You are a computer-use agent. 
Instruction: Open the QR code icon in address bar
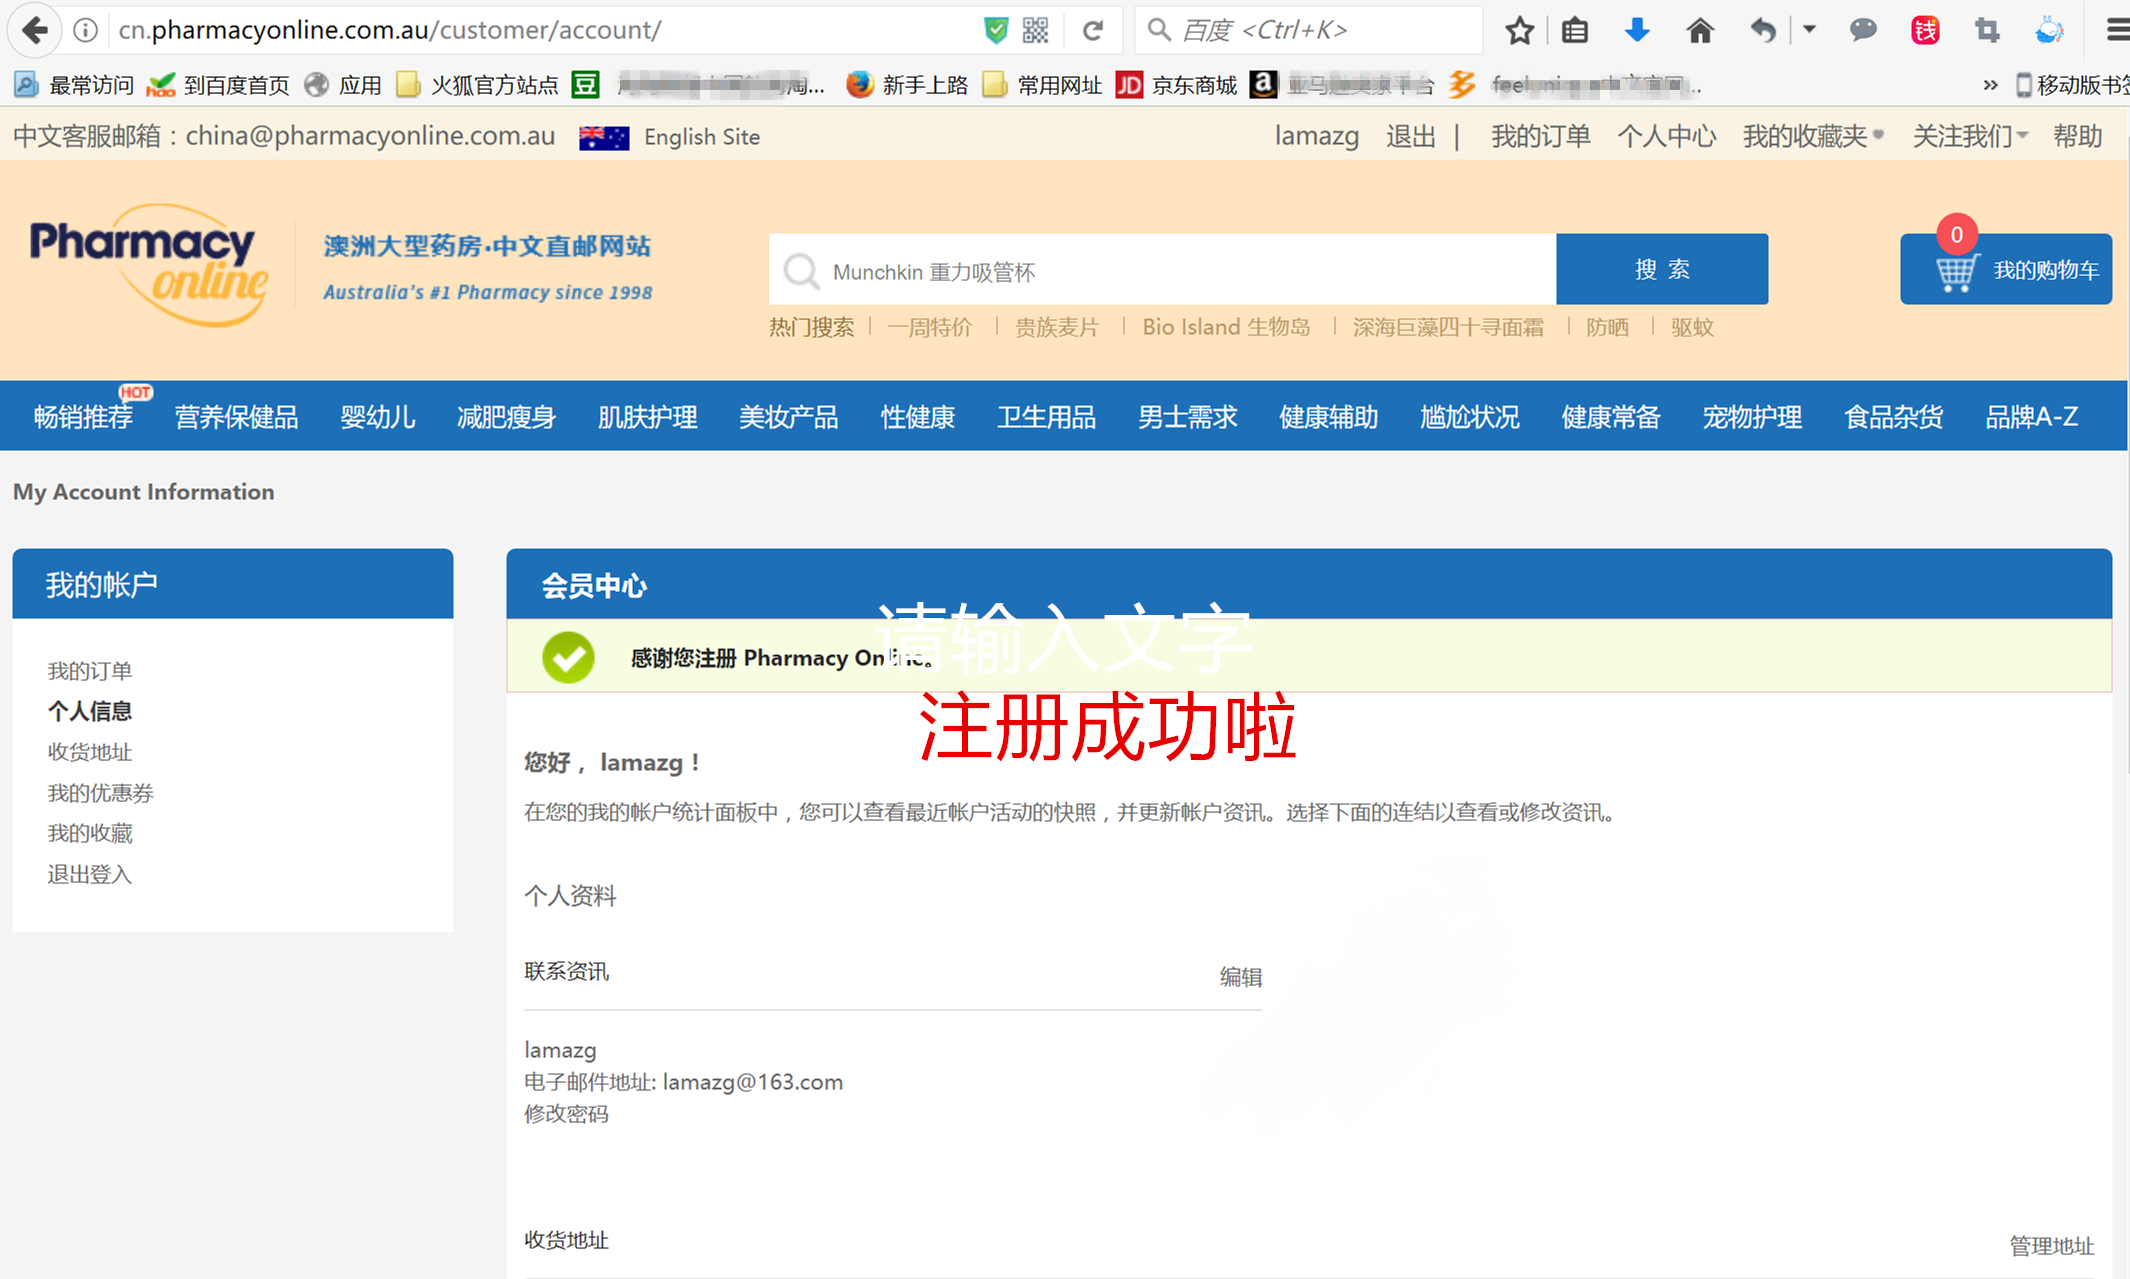(1036, 30)
